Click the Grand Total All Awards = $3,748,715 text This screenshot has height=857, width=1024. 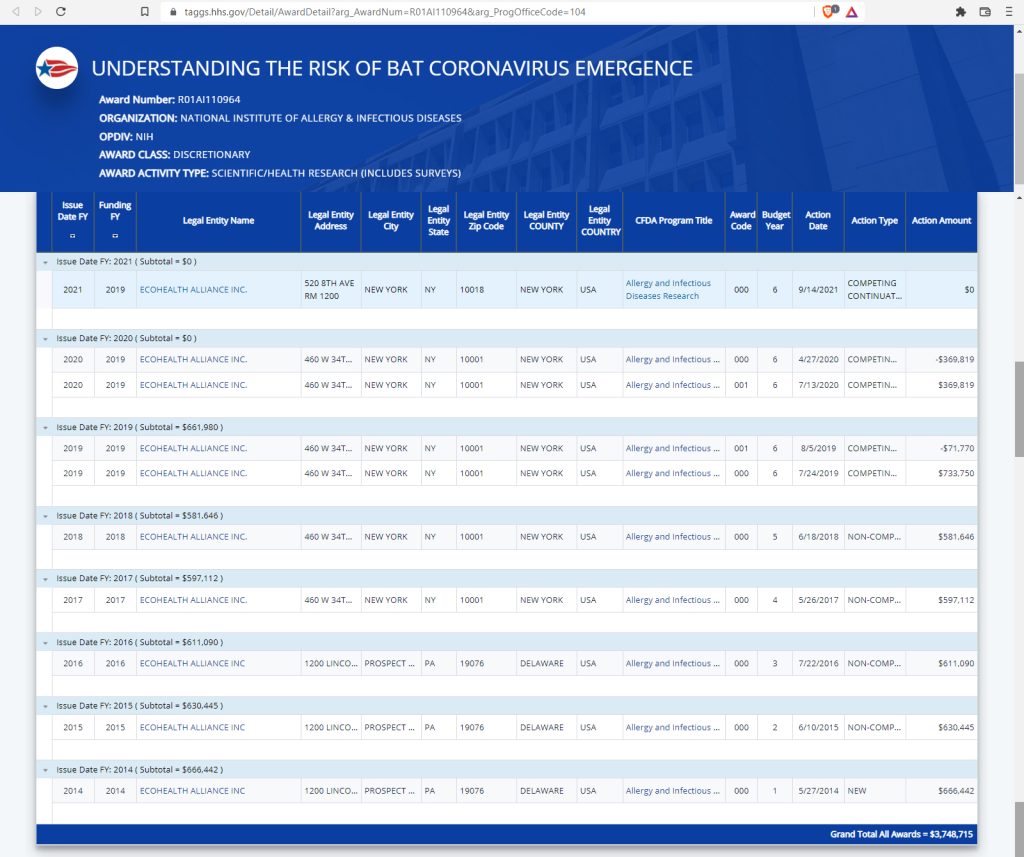click(x=901, y=834)
